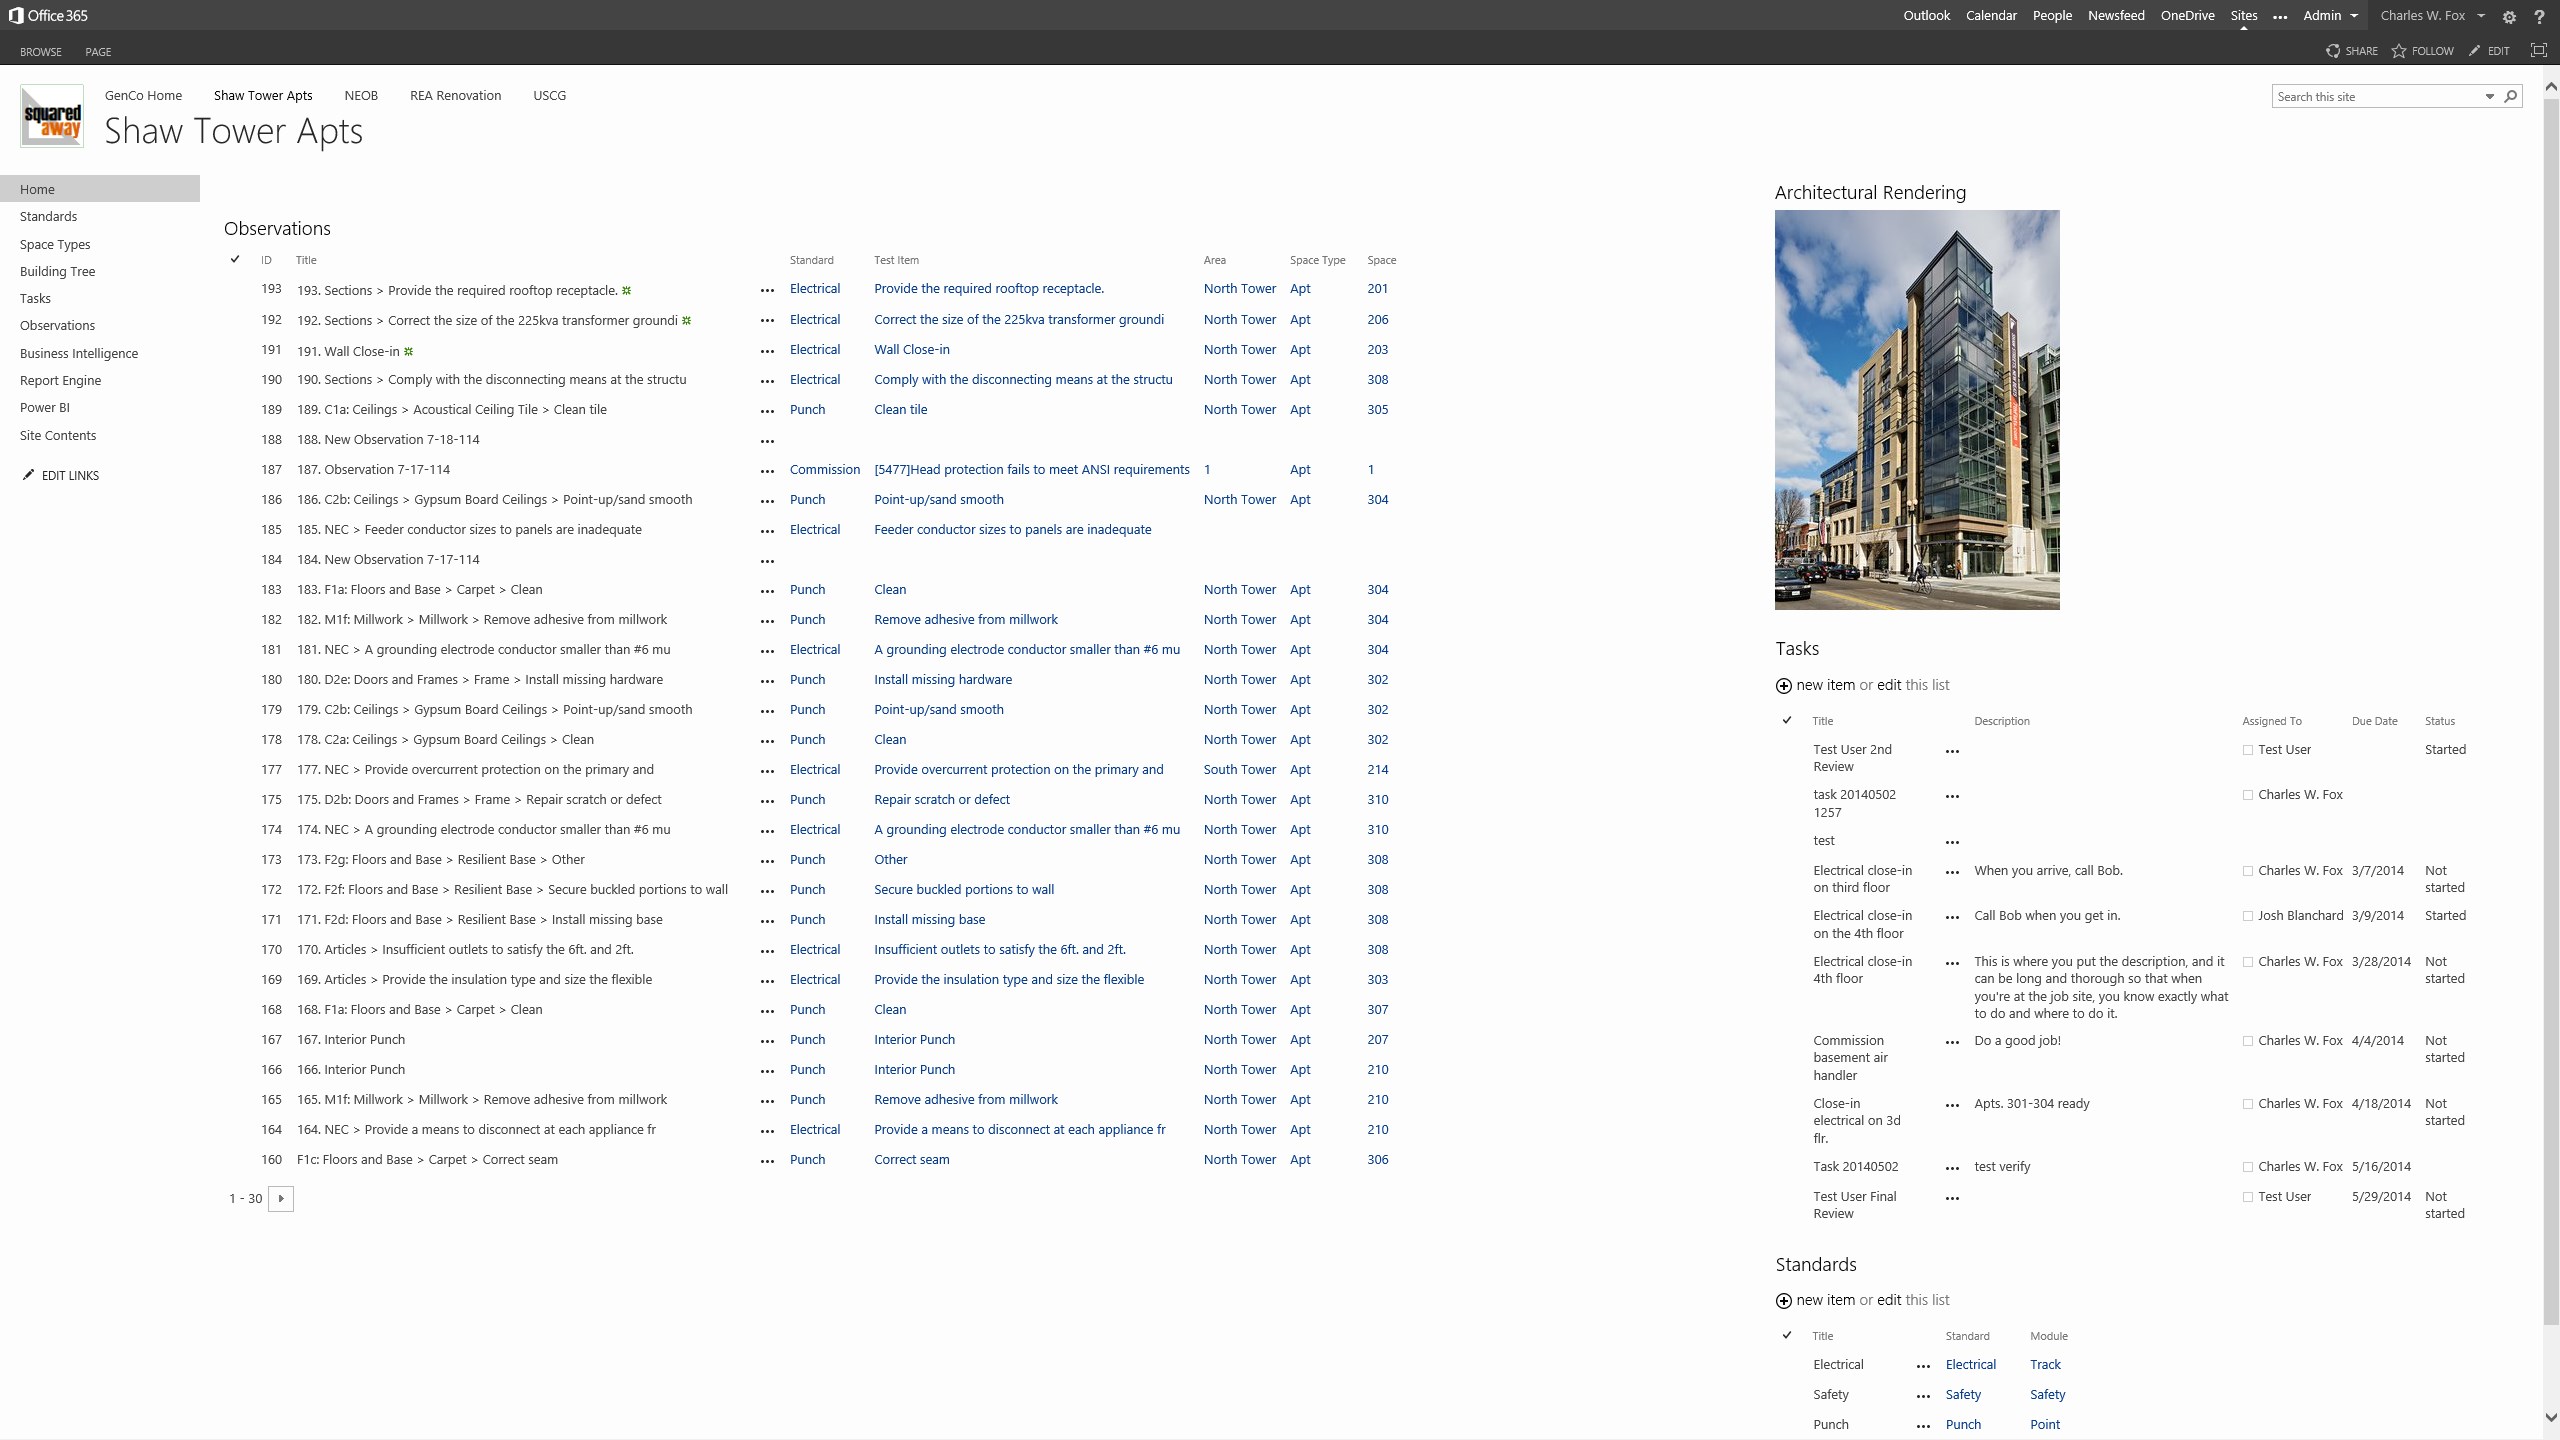
Task: Open the ellipsis menu for observation 193
Action: (x=767, y=291)
